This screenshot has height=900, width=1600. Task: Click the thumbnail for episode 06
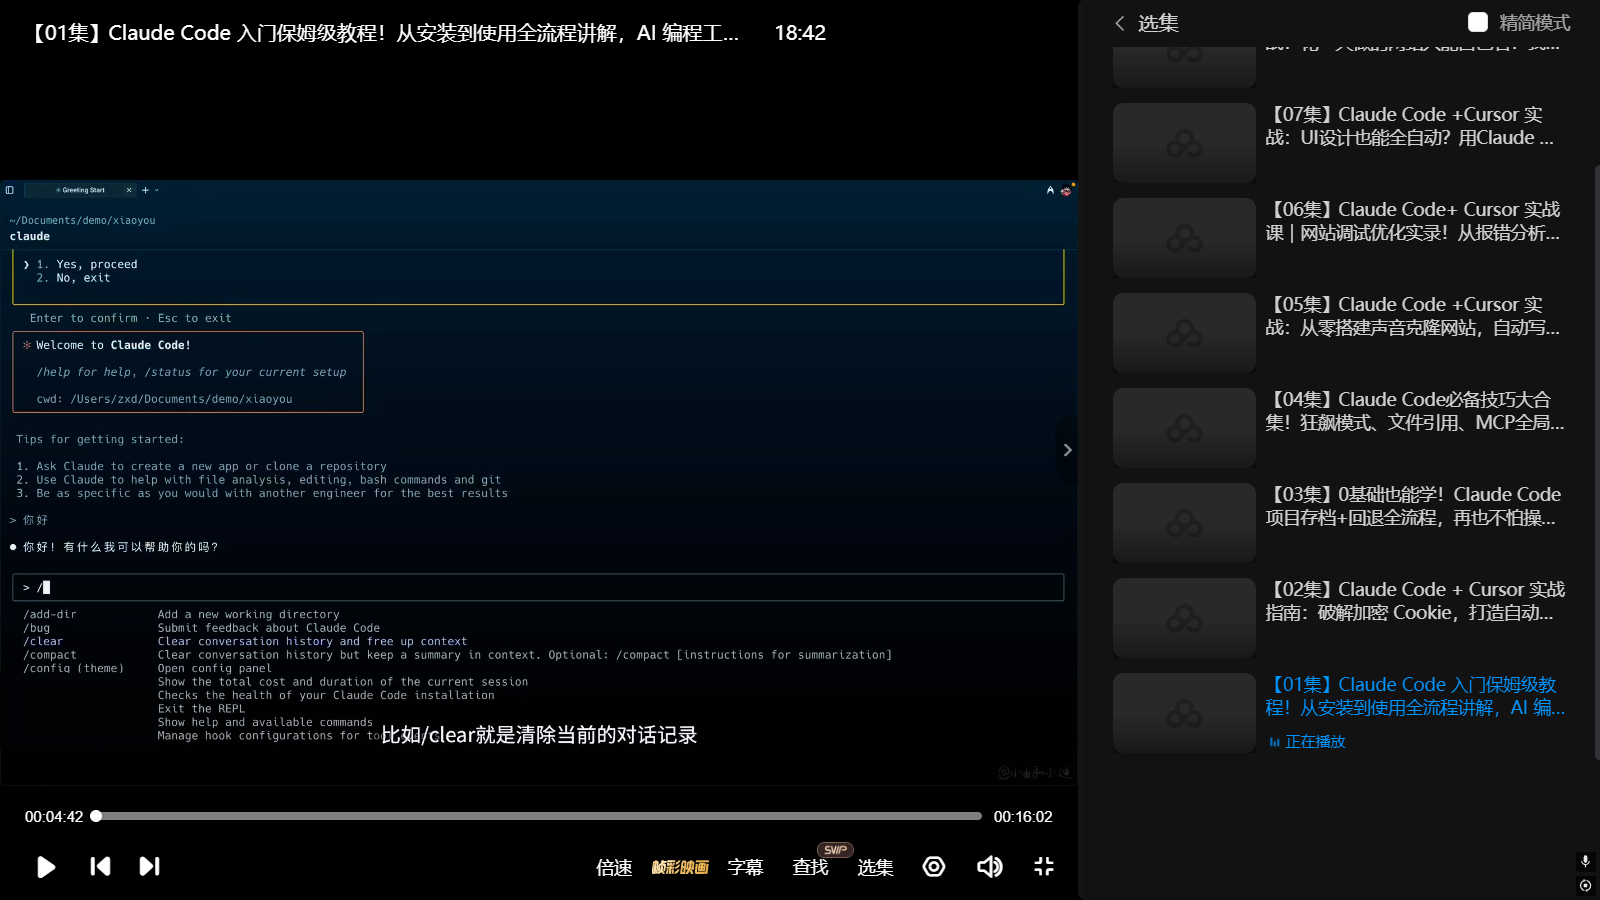[1184, 238]
